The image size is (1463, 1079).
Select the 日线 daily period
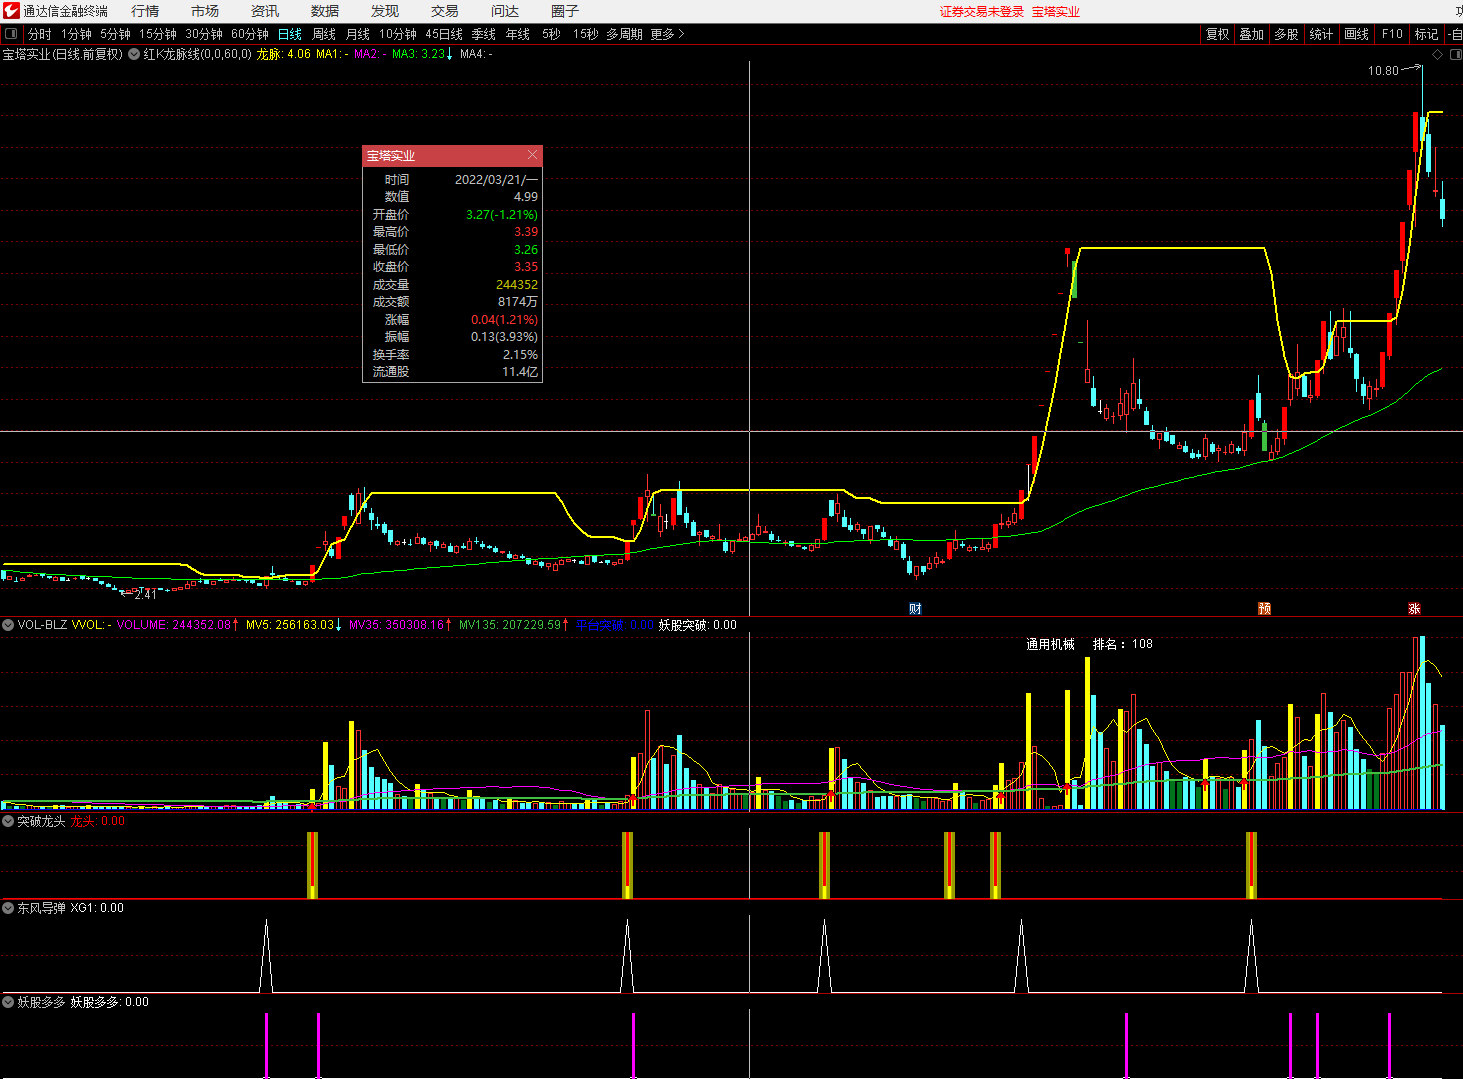click(x=290, y=34)
